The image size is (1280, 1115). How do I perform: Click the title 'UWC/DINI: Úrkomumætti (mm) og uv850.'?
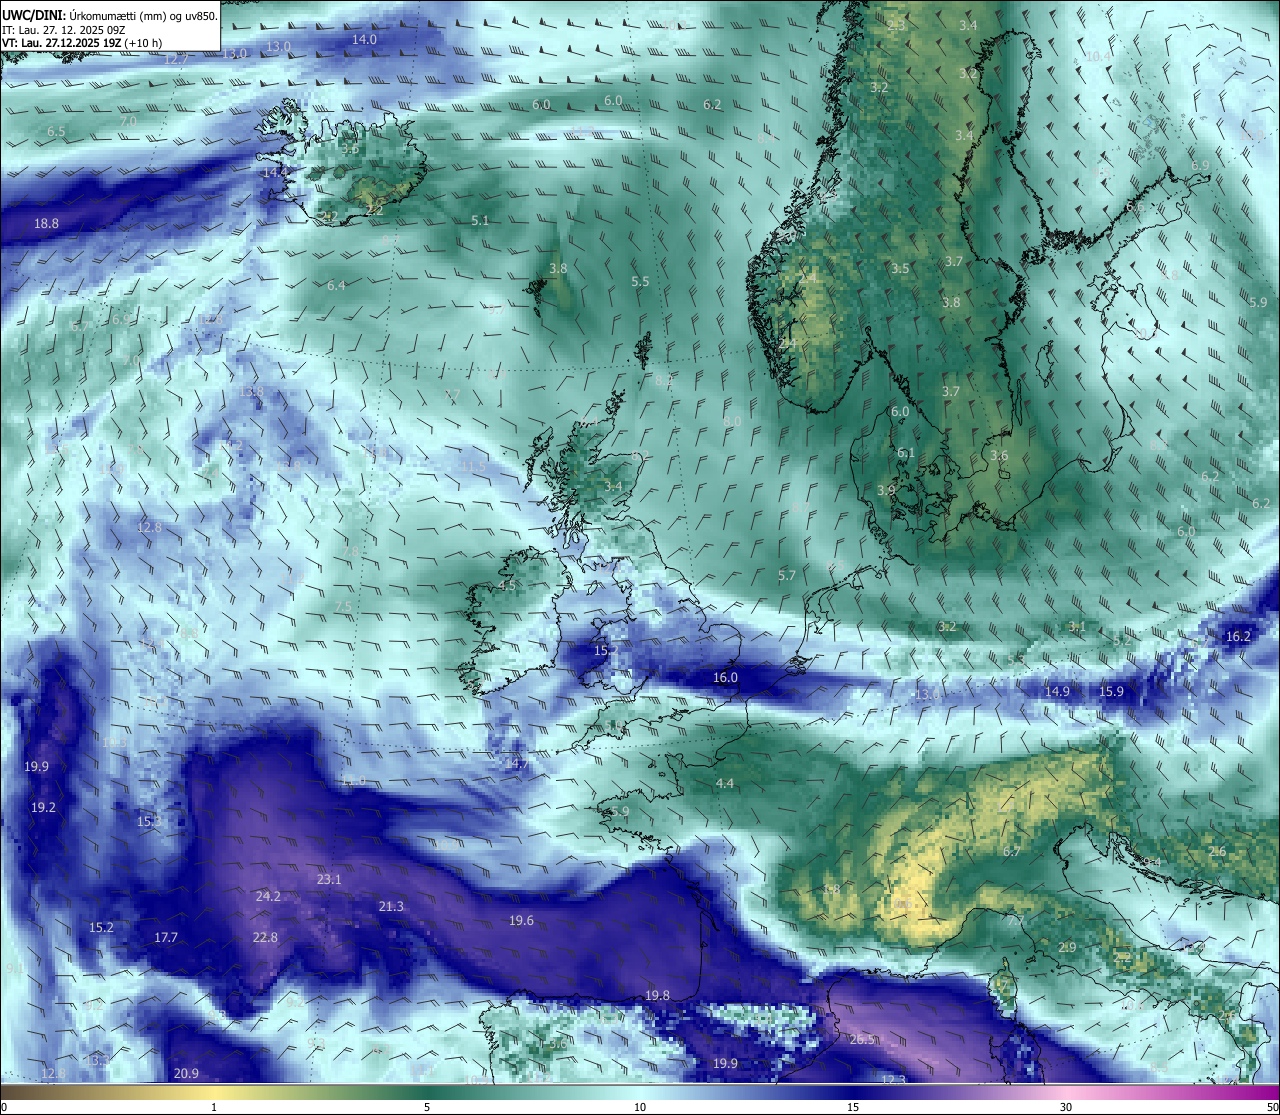(110, 15)
